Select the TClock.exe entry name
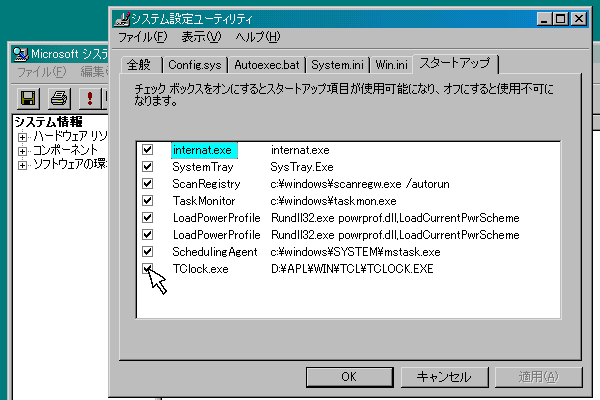This screenshot has height=400, width=600. point(201,269)
